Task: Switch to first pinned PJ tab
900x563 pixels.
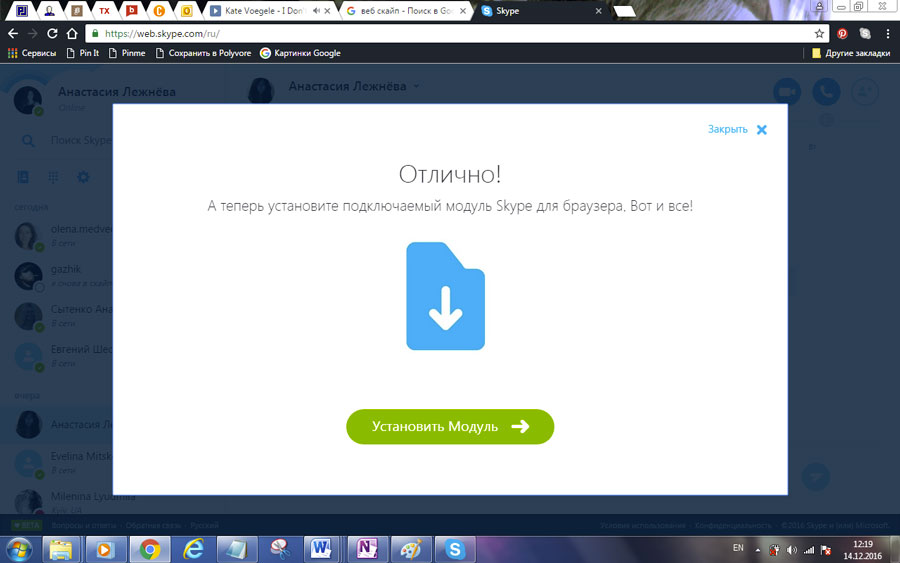Action: click(22, 11)
